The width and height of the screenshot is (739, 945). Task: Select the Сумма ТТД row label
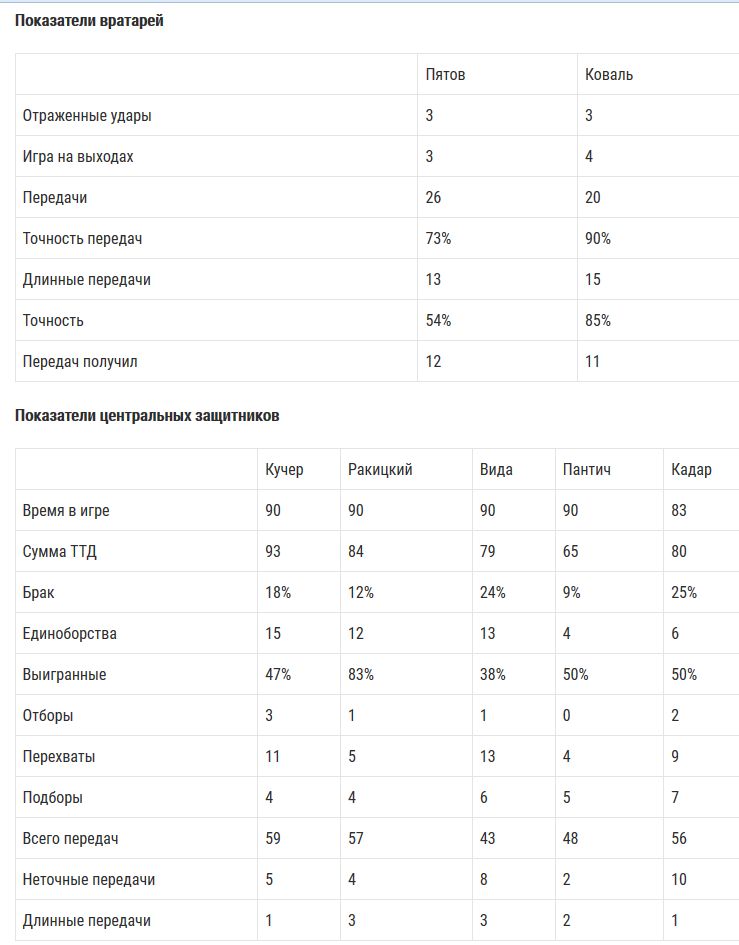point(60,552)
